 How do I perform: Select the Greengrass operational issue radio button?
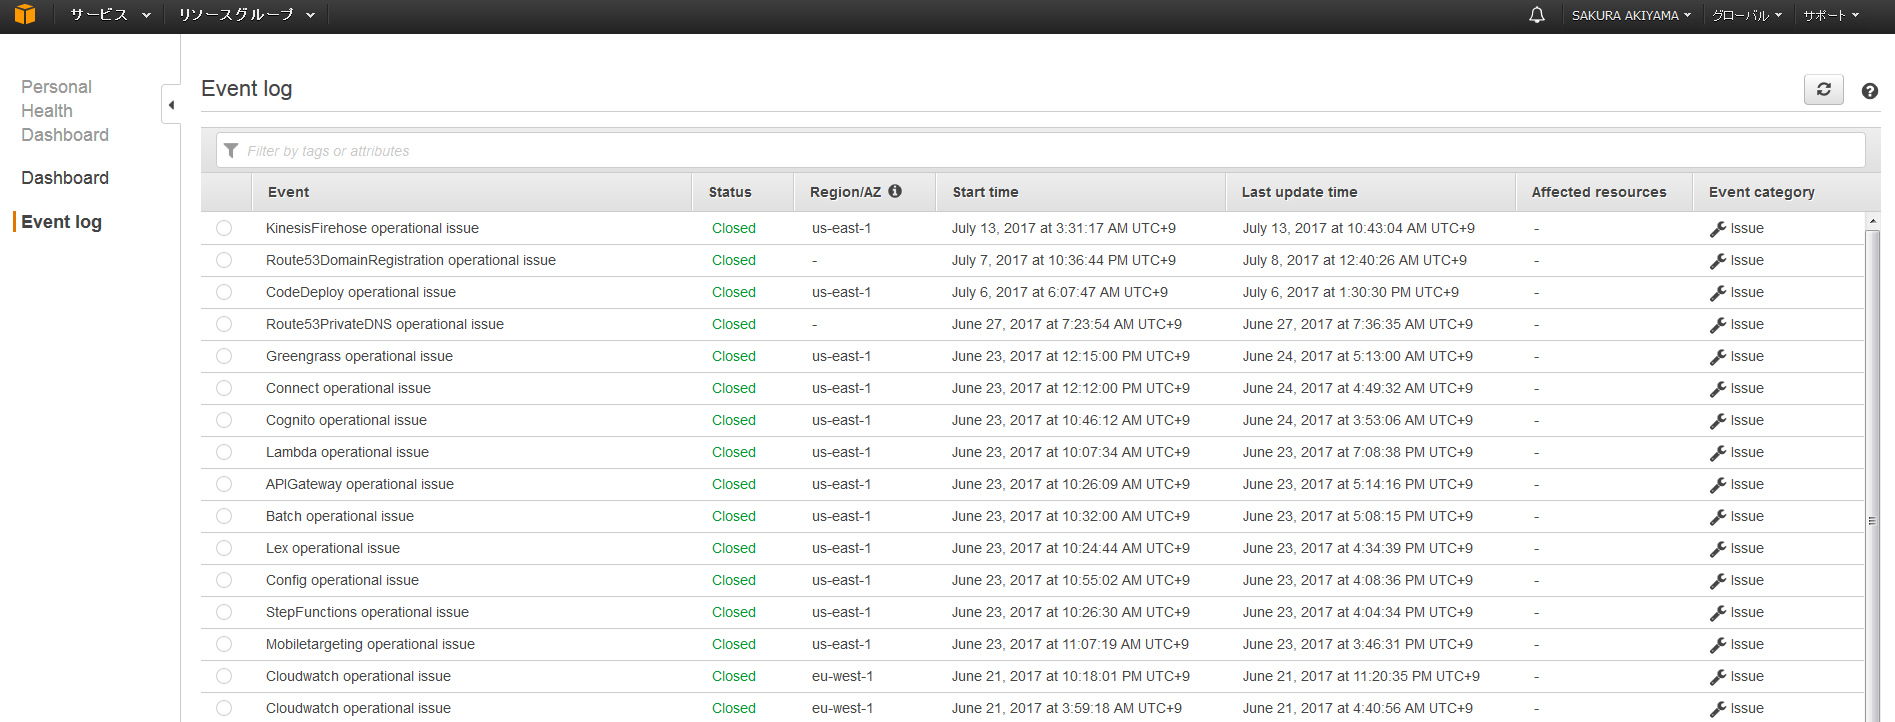point(224,356)
